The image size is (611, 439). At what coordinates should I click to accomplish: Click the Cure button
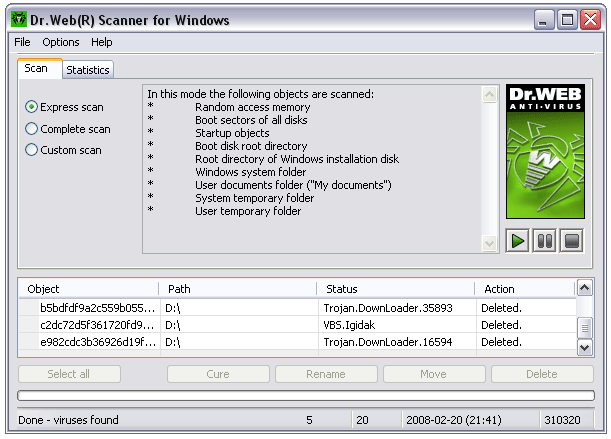pos(218,374)
